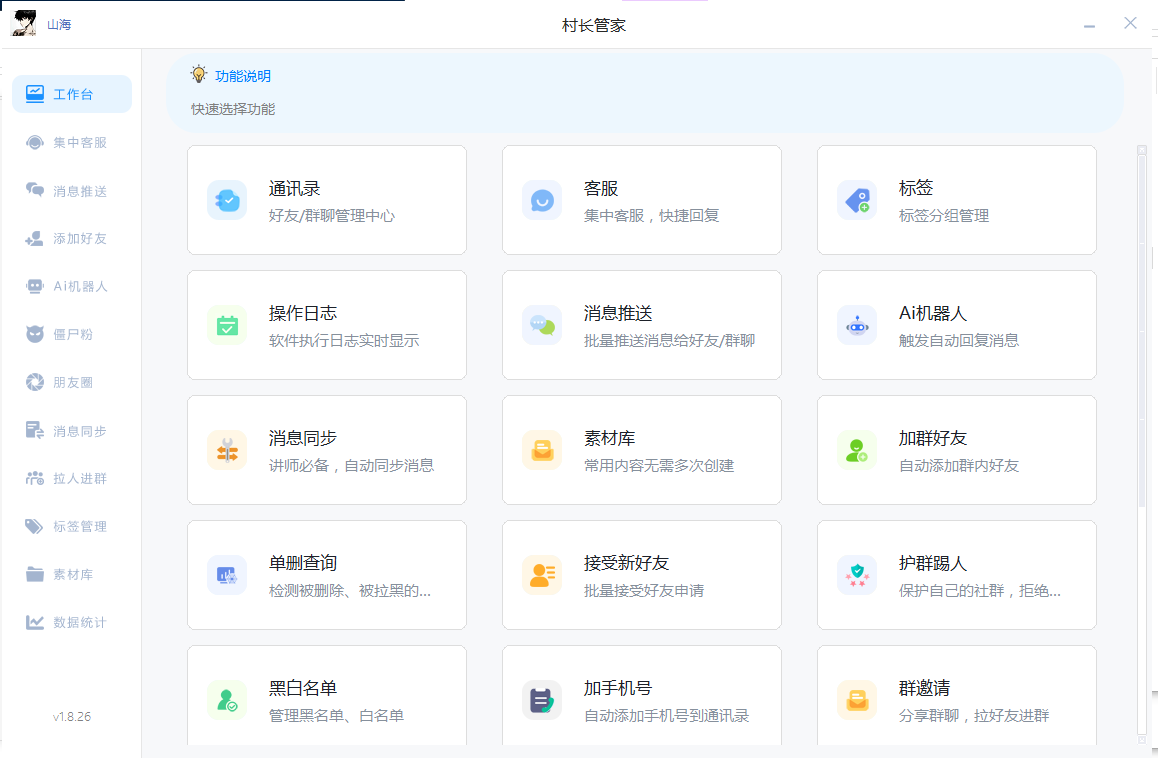Open 朋友圈 from the sidebar

(72, 383)
